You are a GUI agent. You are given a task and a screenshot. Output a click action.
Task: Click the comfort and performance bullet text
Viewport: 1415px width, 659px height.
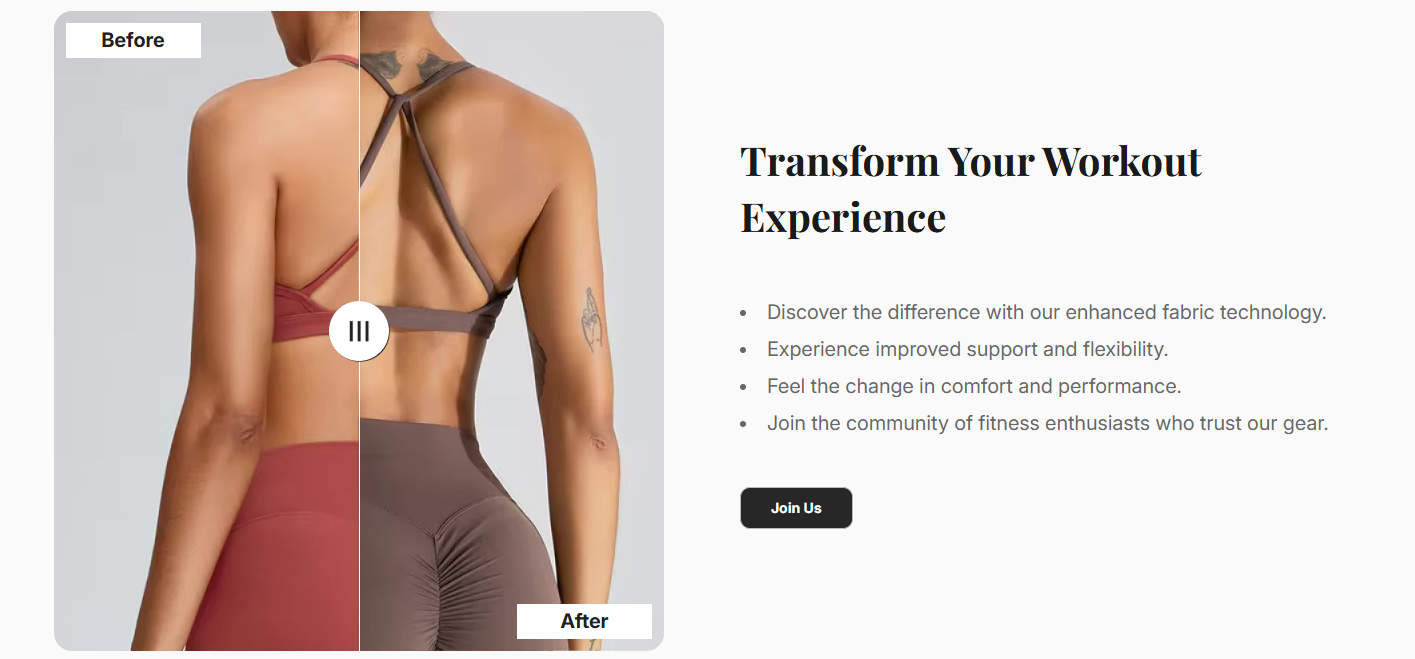(x=974, y=386)
